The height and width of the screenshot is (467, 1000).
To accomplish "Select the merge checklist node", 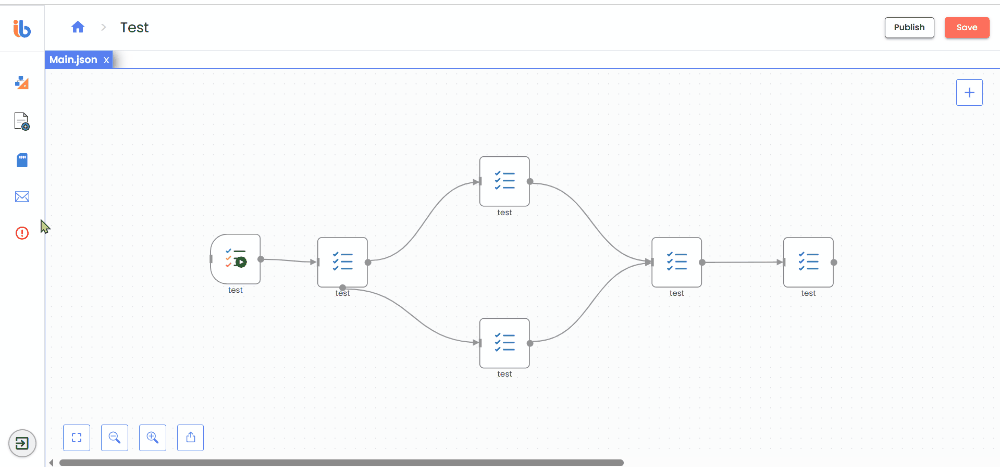I will coord(677,262).
